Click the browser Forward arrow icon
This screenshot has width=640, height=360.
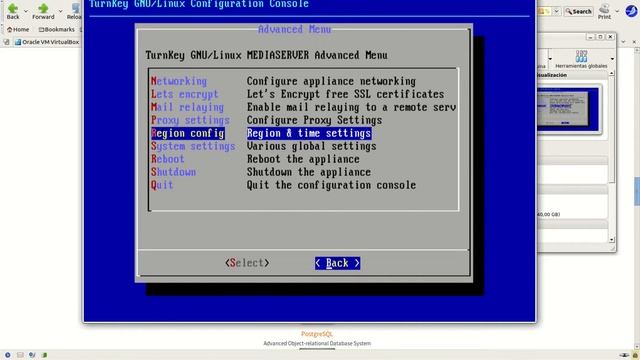click(43, 8)
